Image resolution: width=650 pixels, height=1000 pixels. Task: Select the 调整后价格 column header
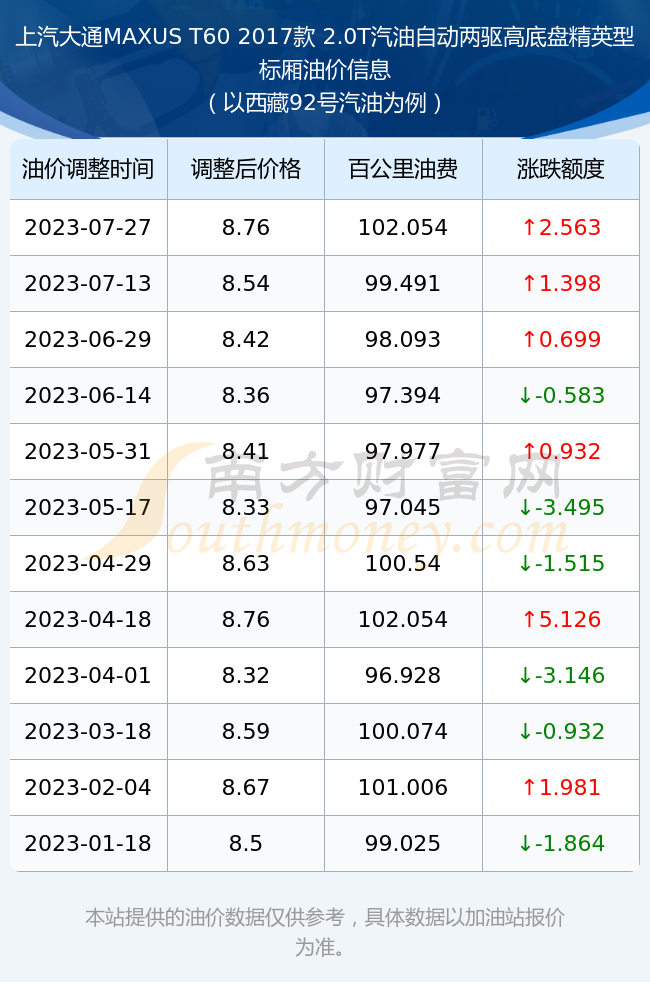(x=246, y=169)
